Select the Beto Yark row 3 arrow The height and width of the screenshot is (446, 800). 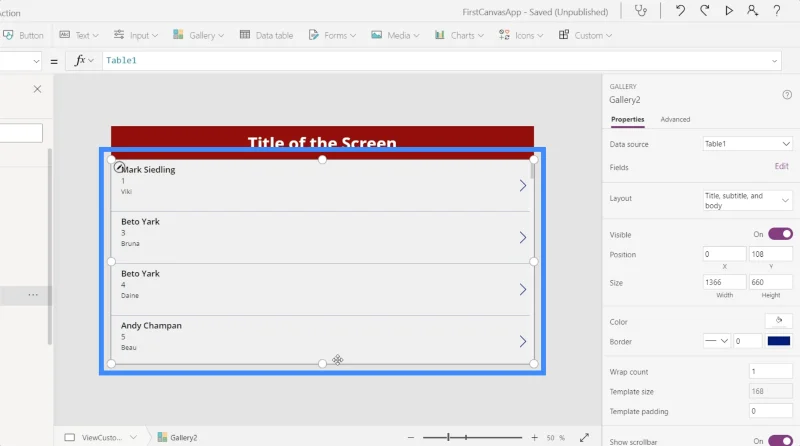click(x=522, y=237)
